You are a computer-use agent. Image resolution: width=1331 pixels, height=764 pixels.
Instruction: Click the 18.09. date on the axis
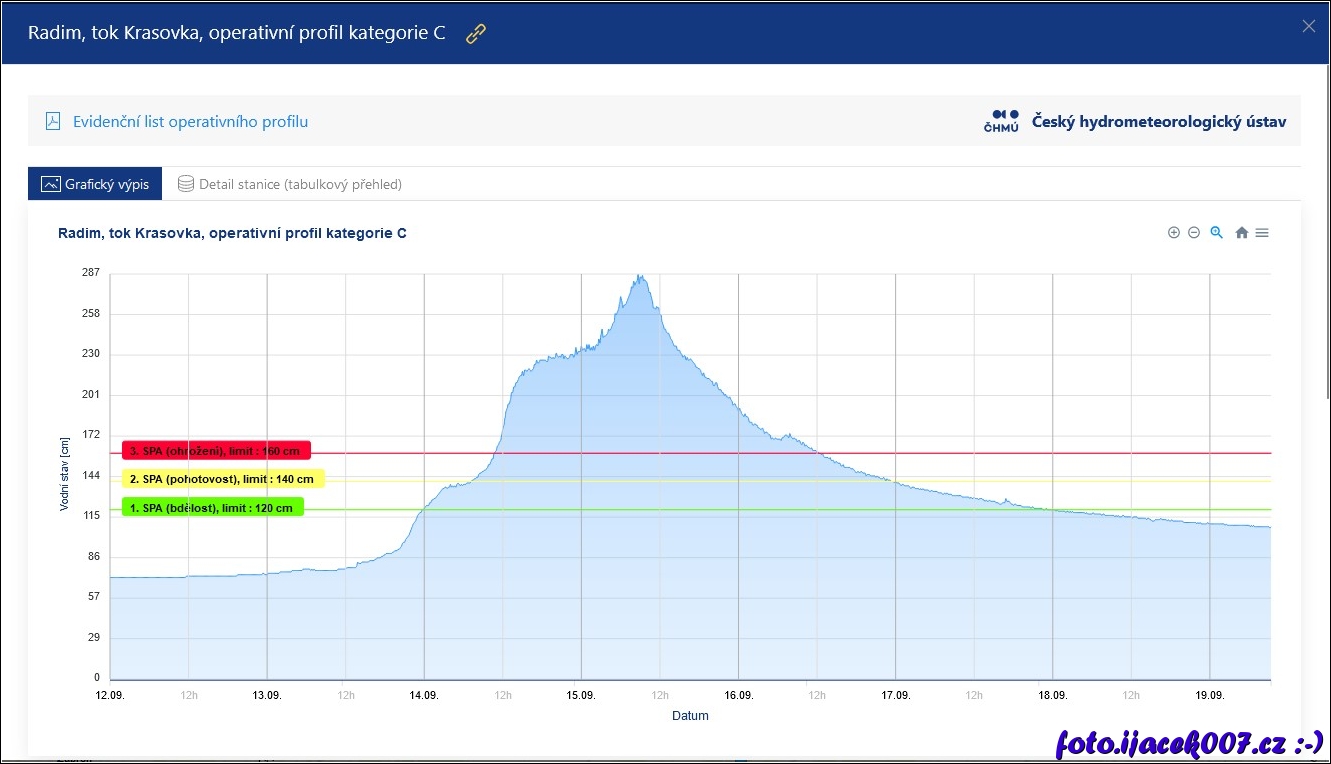click(1052, 695)
